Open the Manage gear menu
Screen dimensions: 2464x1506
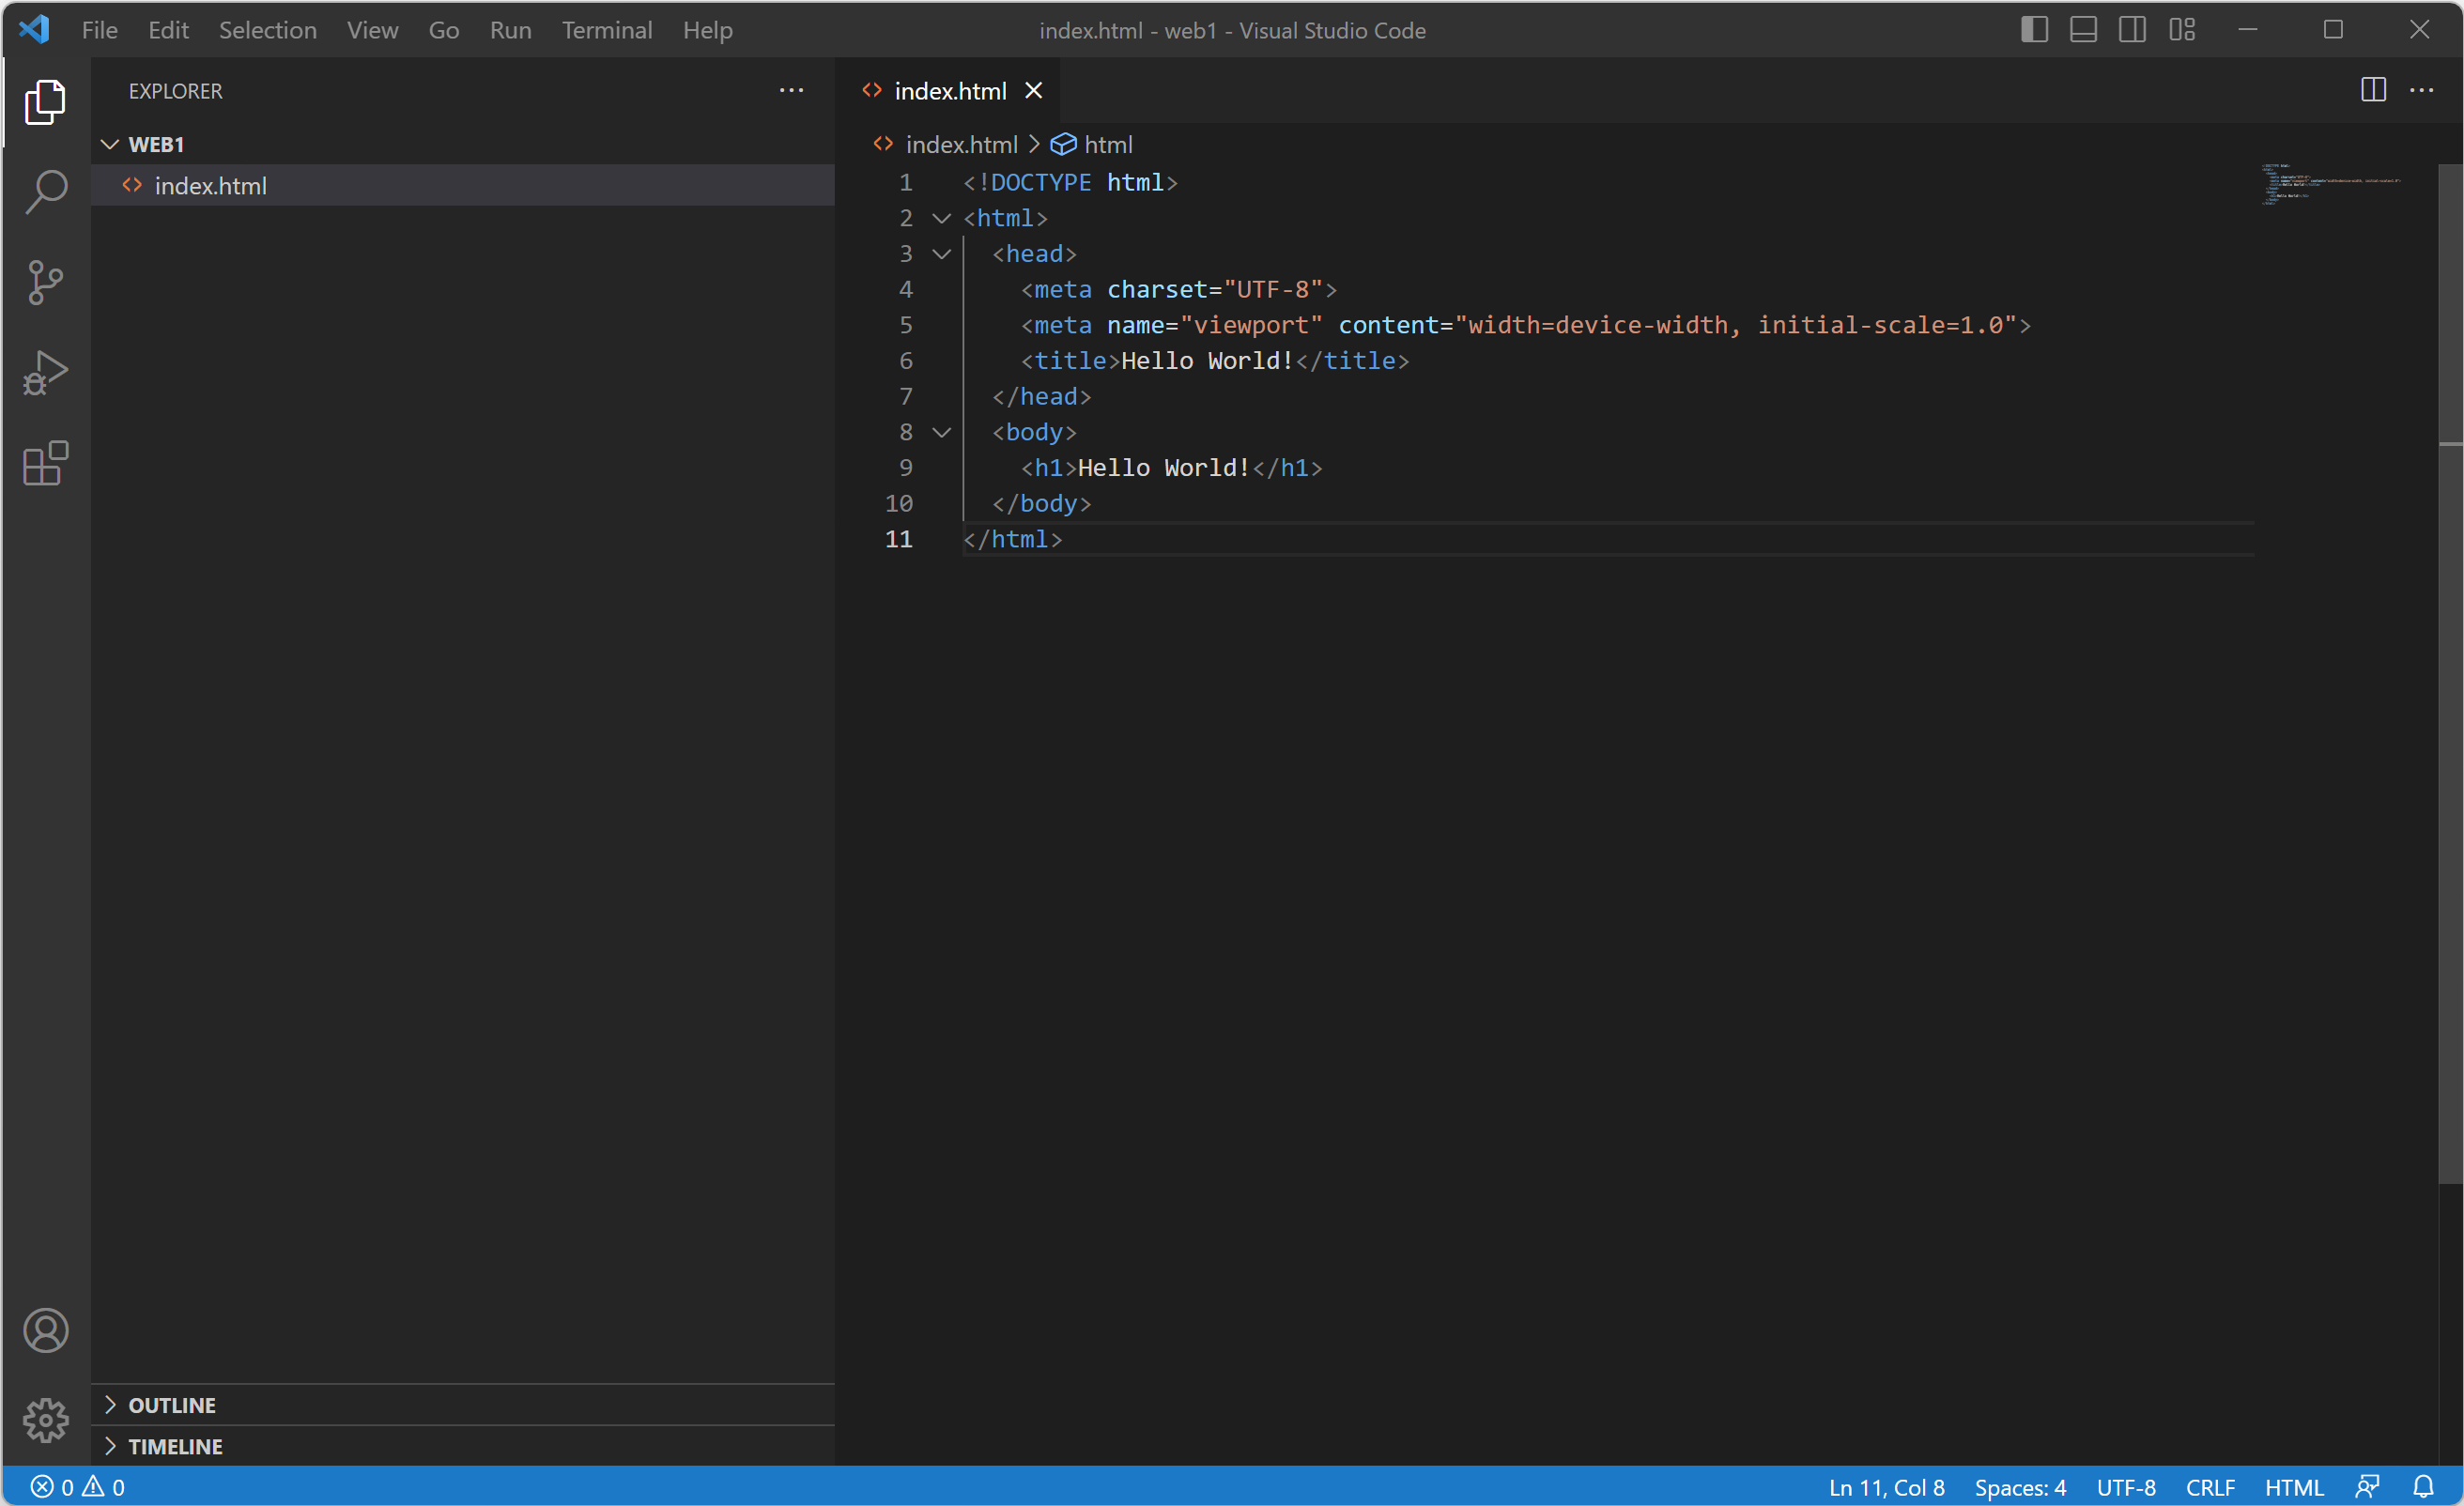pyautogui.click(x=46, y=1420)
